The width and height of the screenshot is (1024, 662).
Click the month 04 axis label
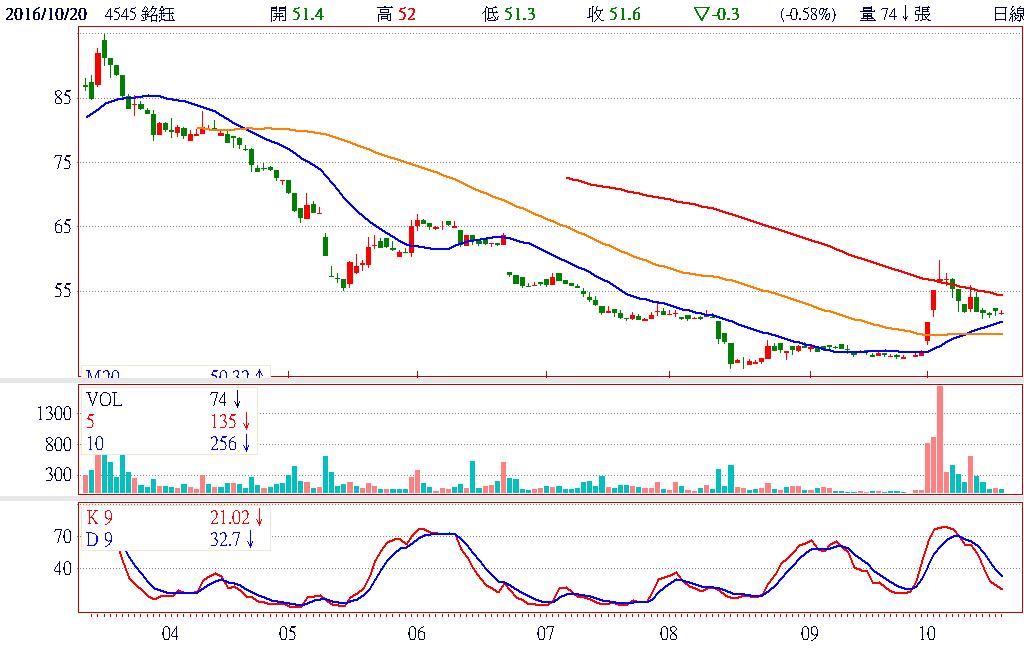pyautogui.click(x=169, y=633)
